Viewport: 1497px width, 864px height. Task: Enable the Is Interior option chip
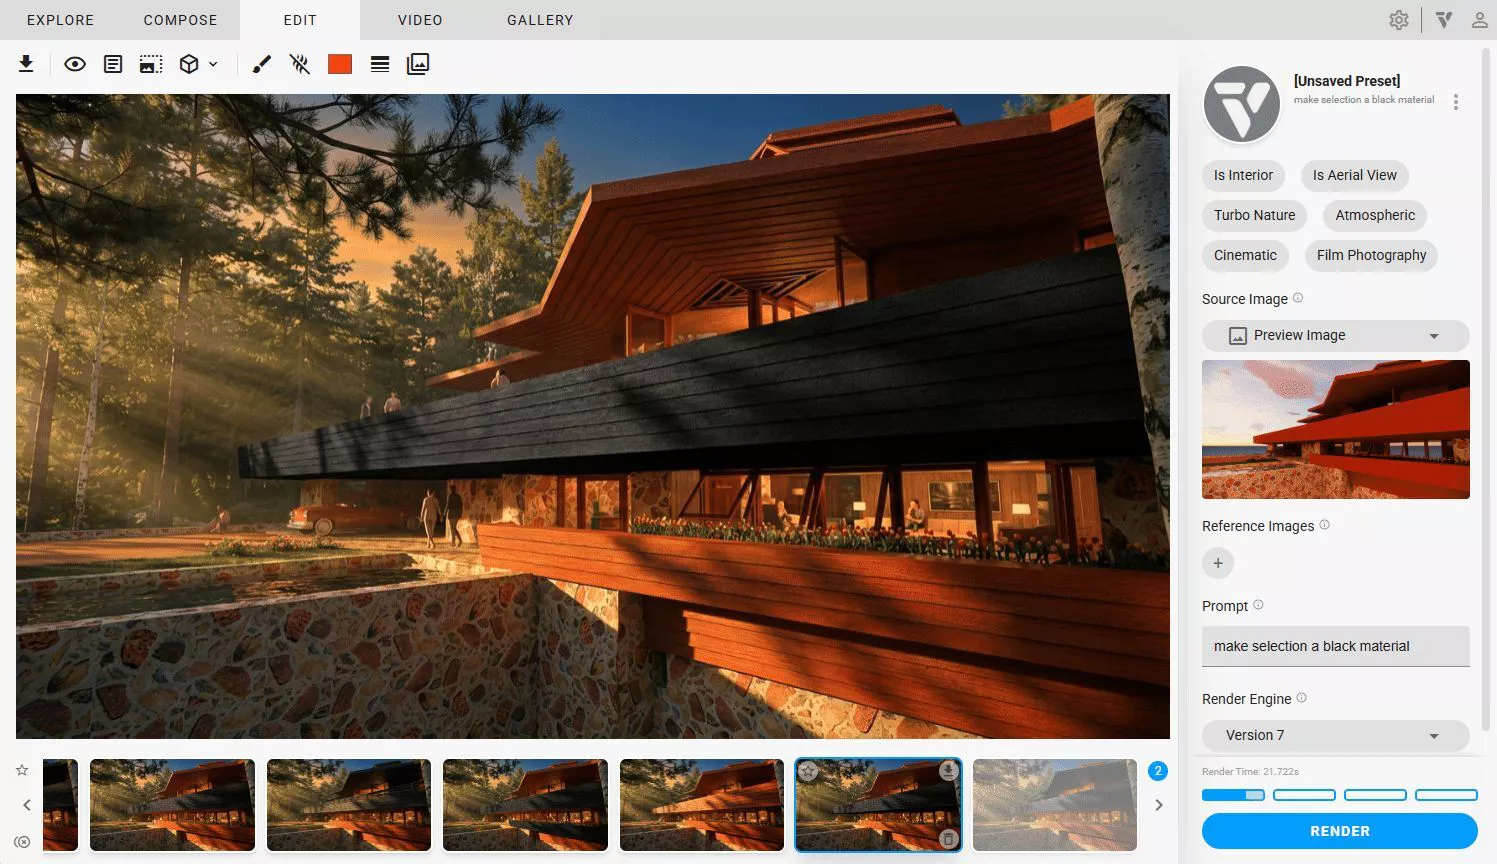click(1243, 175)
